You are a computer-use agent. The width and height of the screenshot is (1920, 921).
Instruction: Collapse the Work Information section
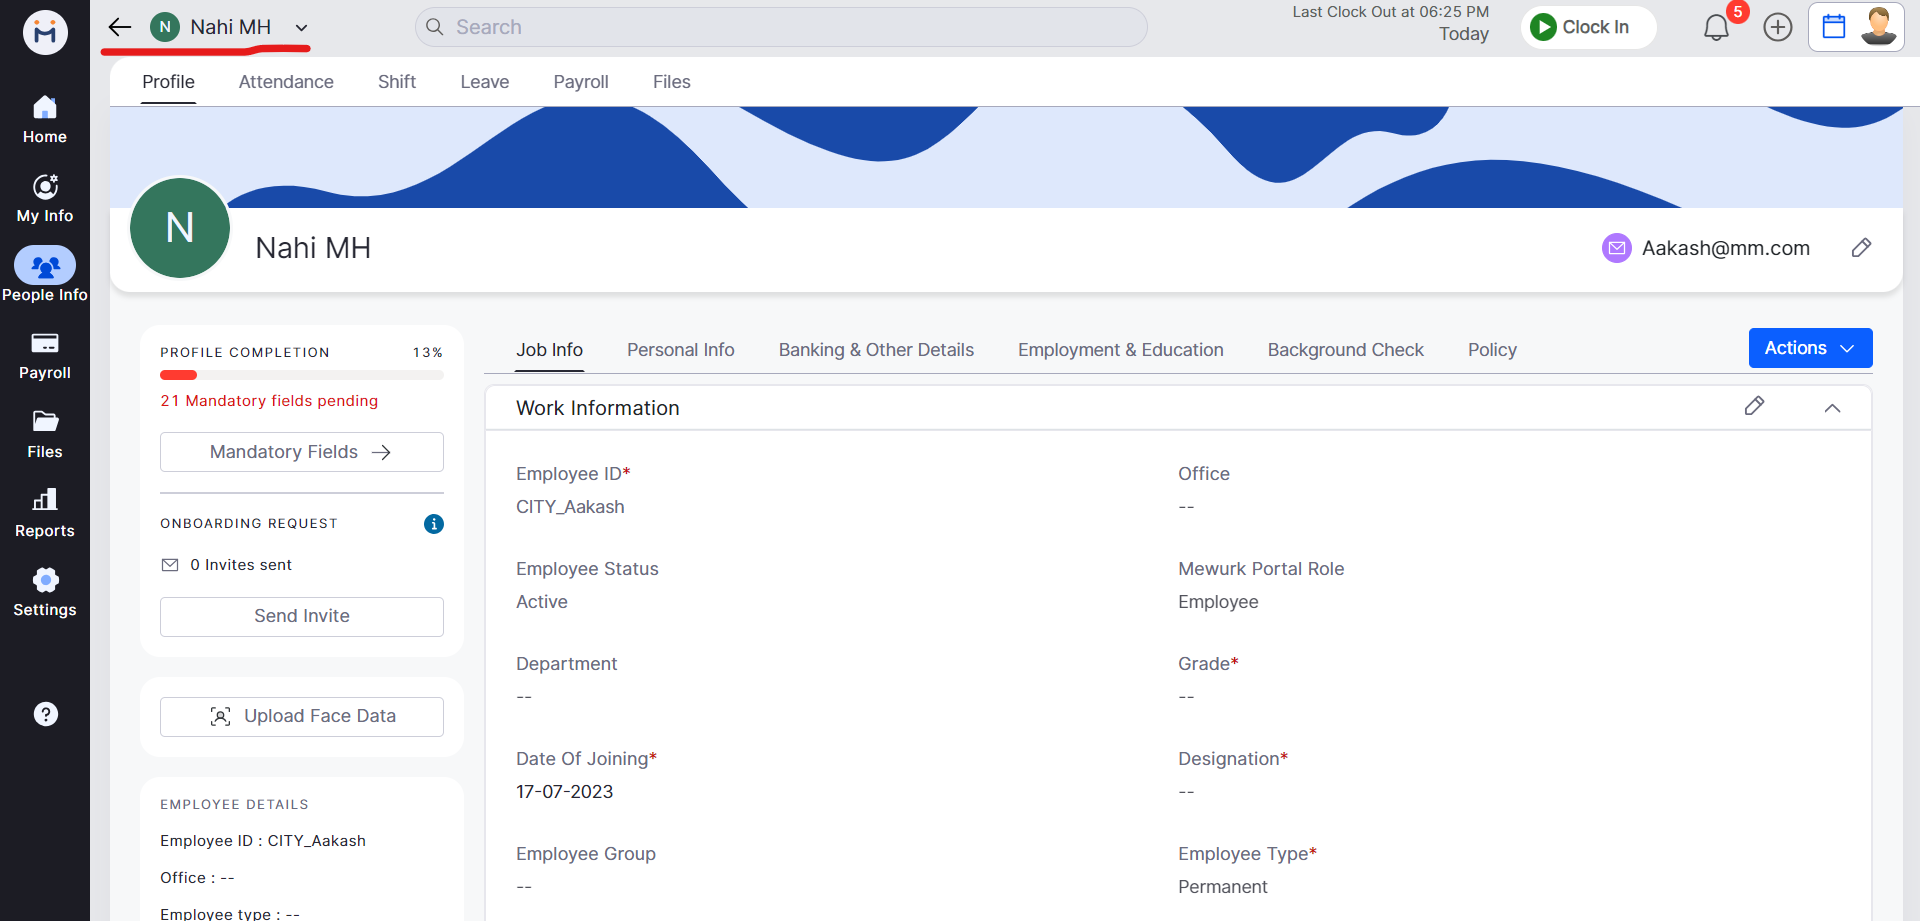click(1831, 408)
